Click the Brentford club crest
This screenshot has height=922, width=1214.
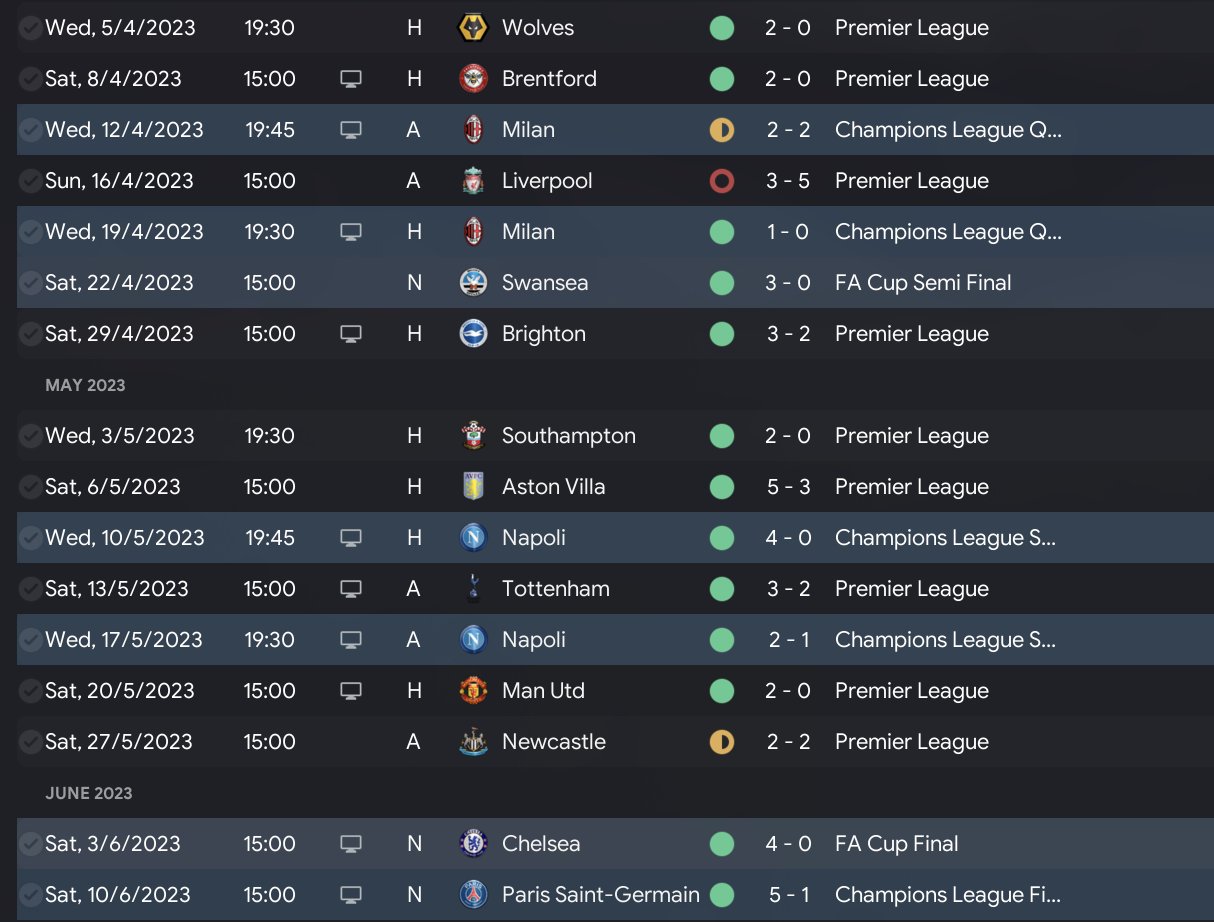[473, 79]
